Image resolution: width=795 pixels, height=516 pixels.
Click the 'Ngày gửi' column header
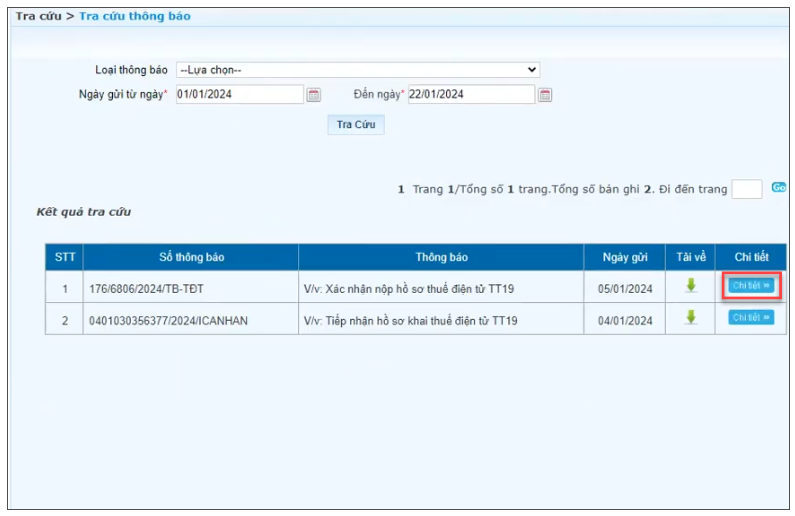click(625, 257)
